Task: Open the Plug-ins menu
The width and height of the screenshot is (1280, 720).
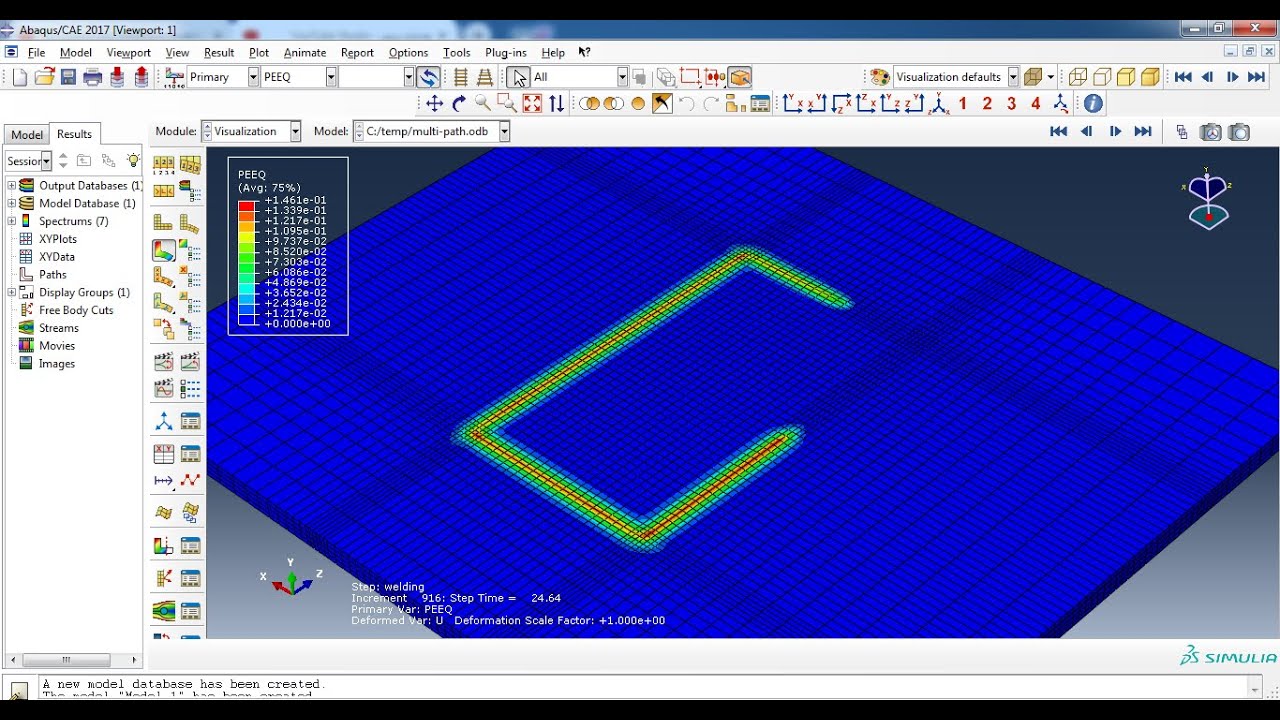Action: pos(505,53)
